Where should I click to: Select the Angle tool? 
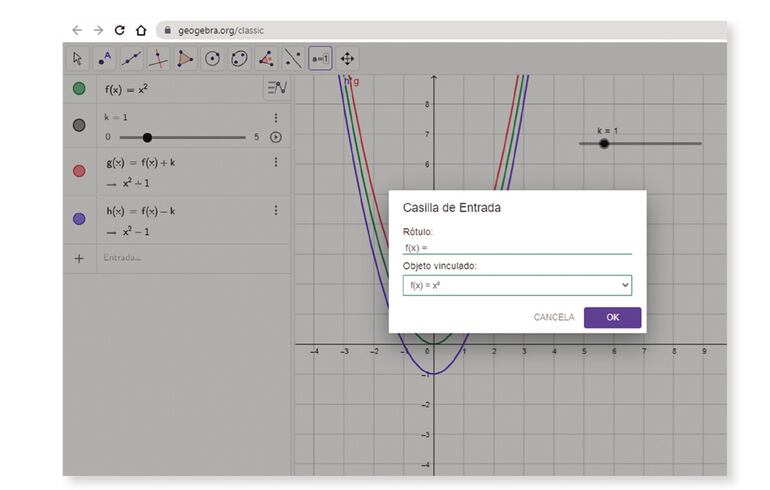pos(266,59)
